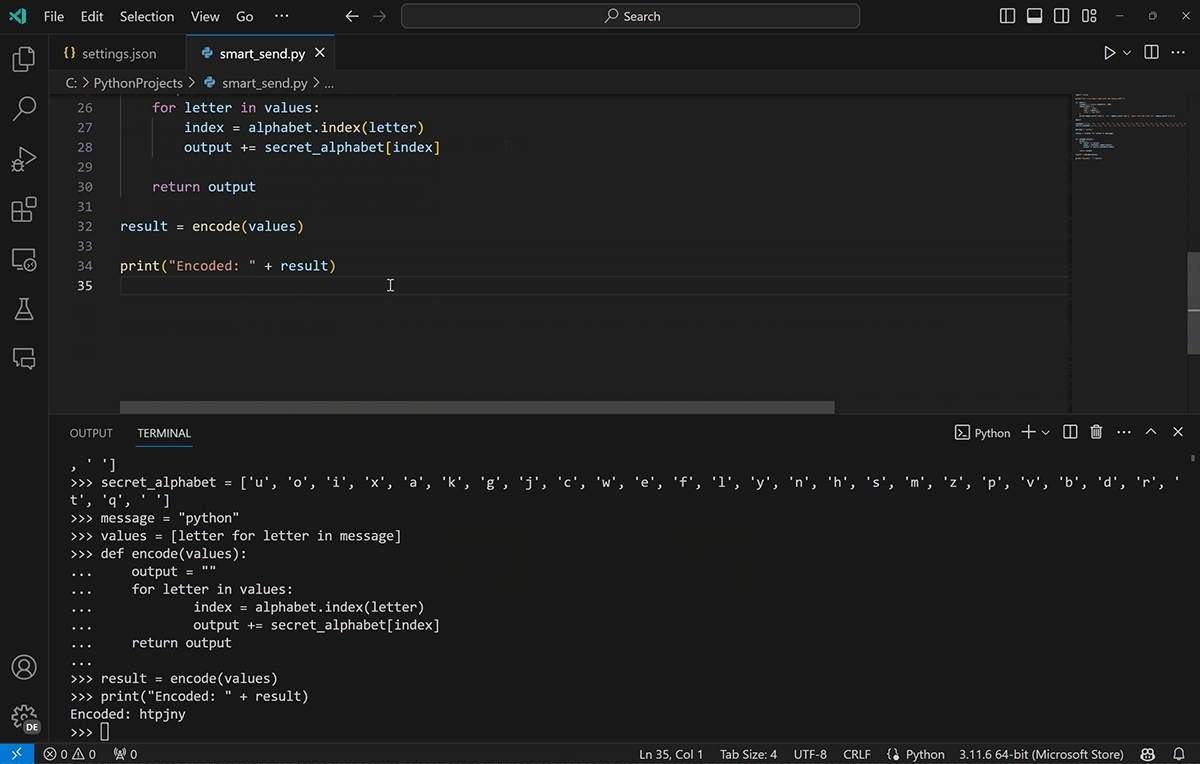
Task: Toggle secondary side bar layout
Action: pyautogui.click(x=1062, y=16)
